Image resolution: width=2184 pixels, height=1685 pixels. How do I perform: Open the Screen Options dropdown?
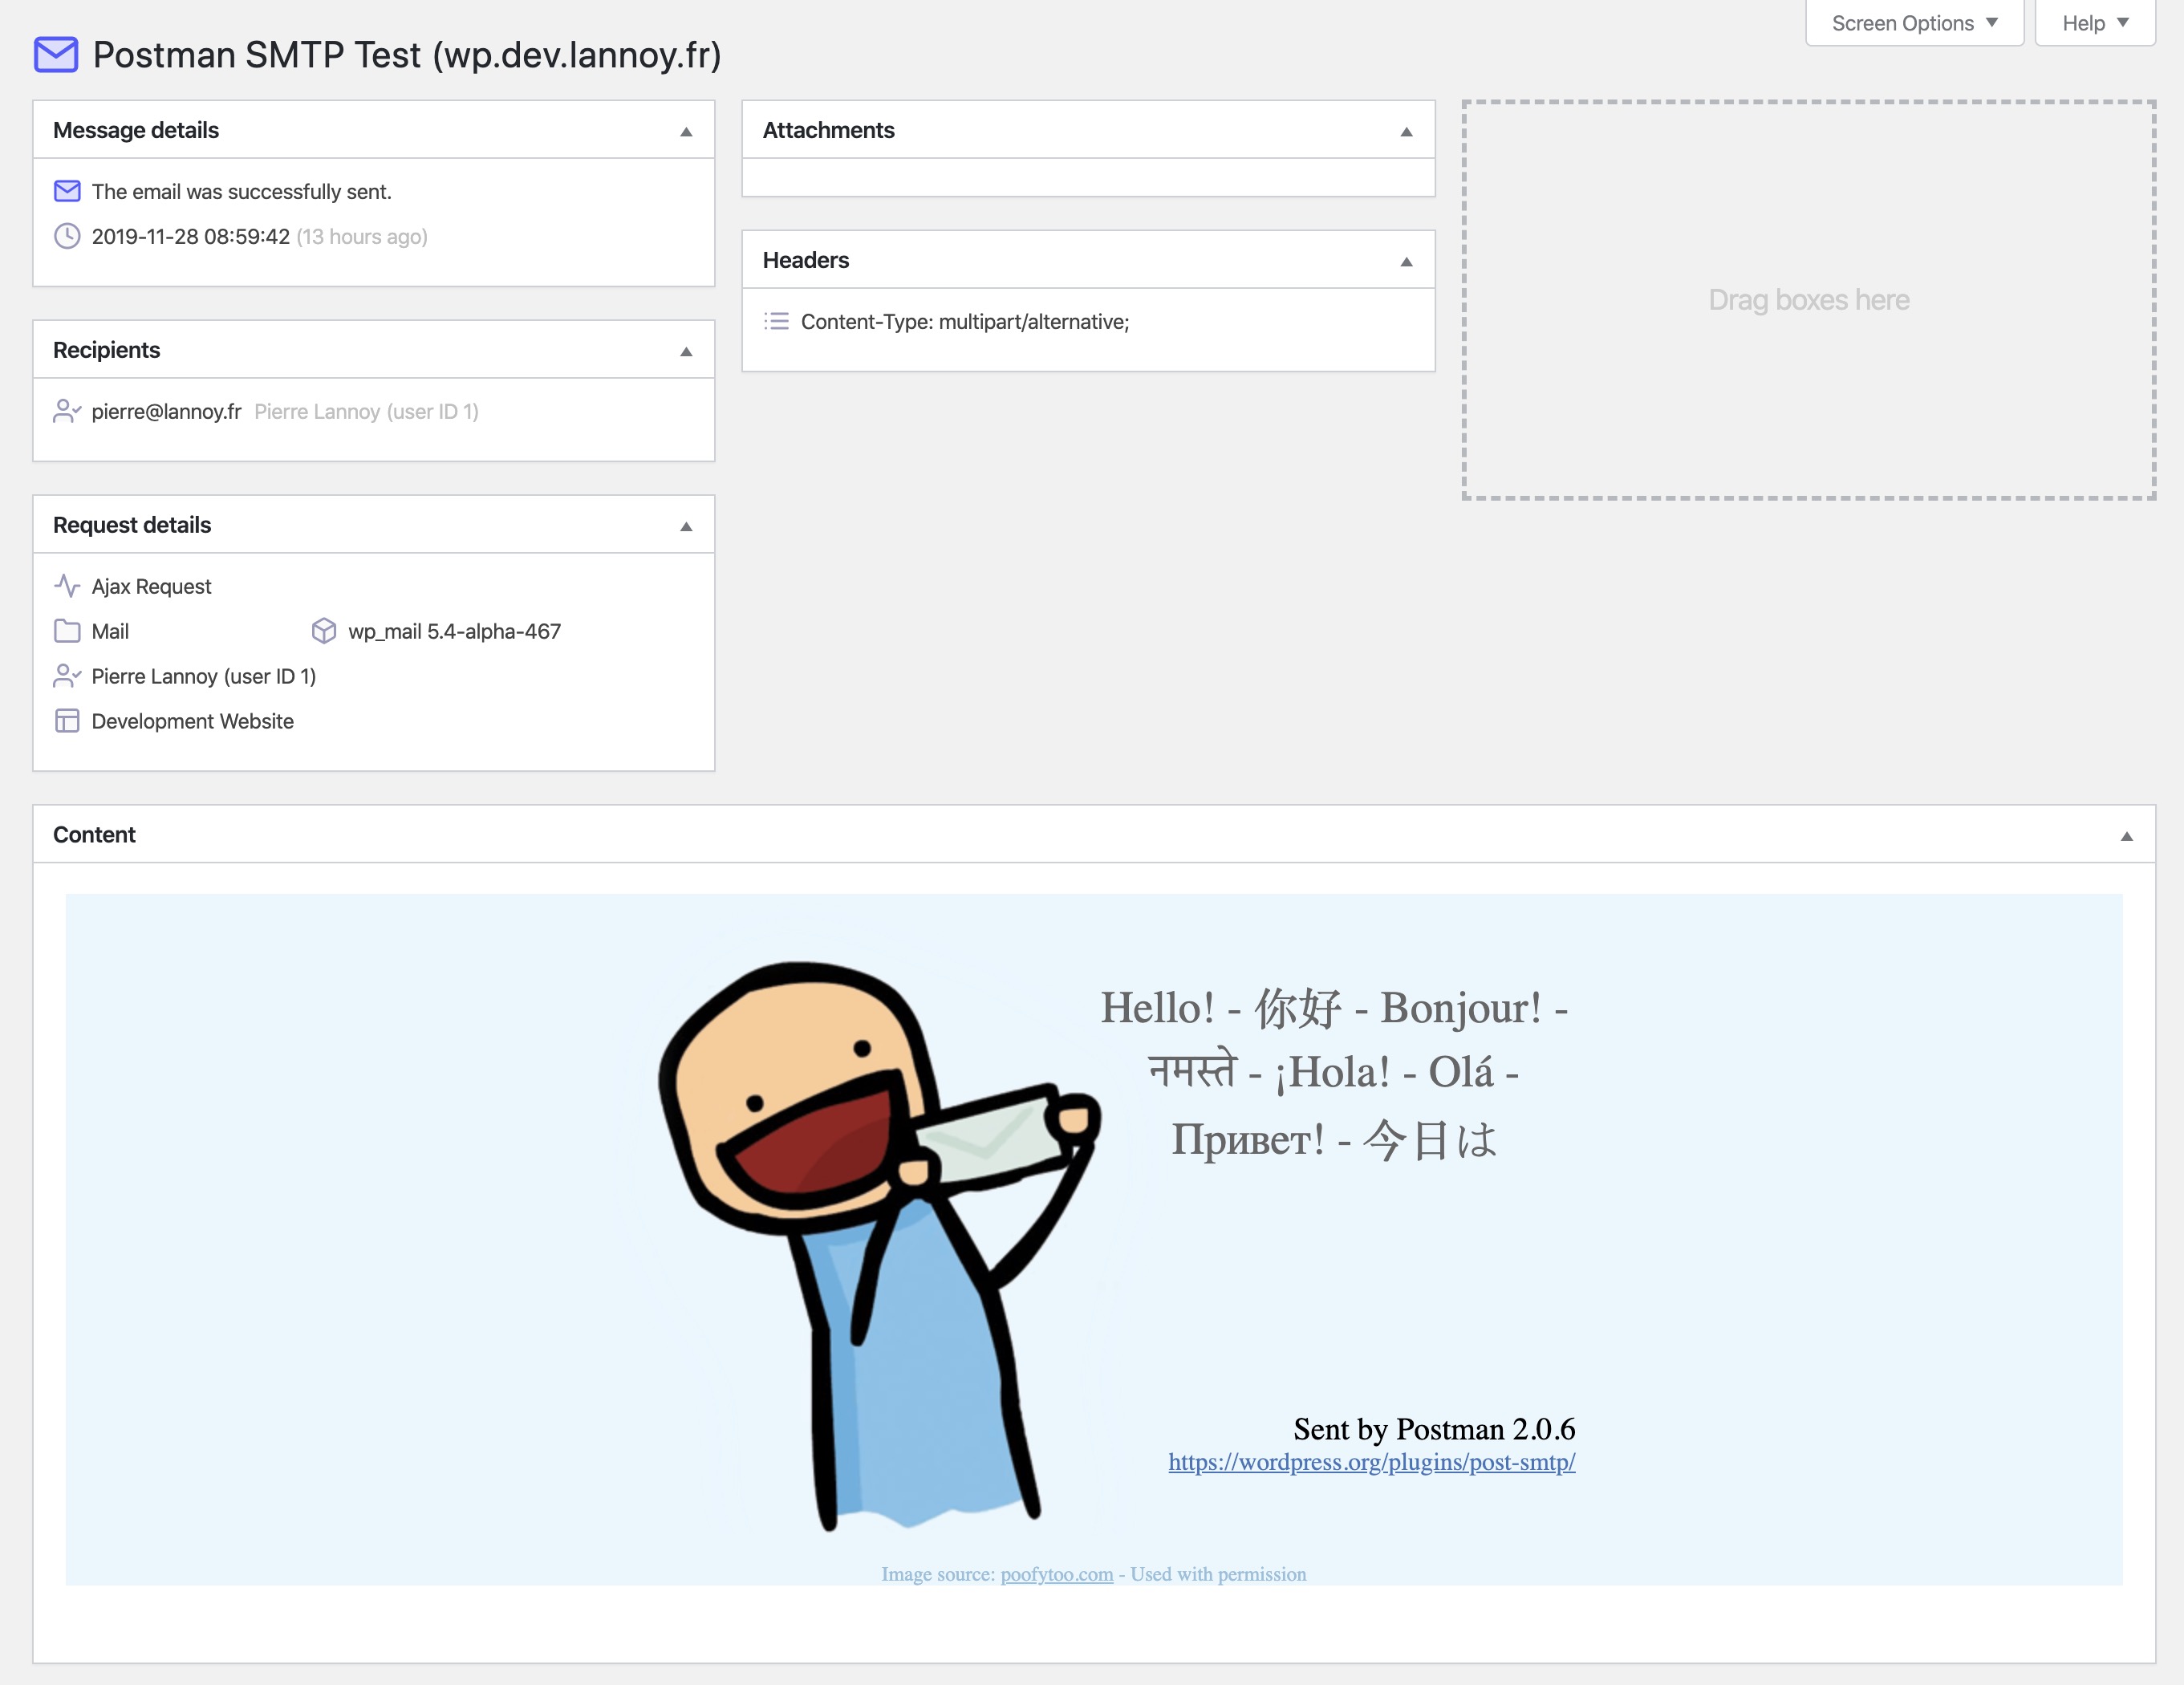(x=1913, y=22)
